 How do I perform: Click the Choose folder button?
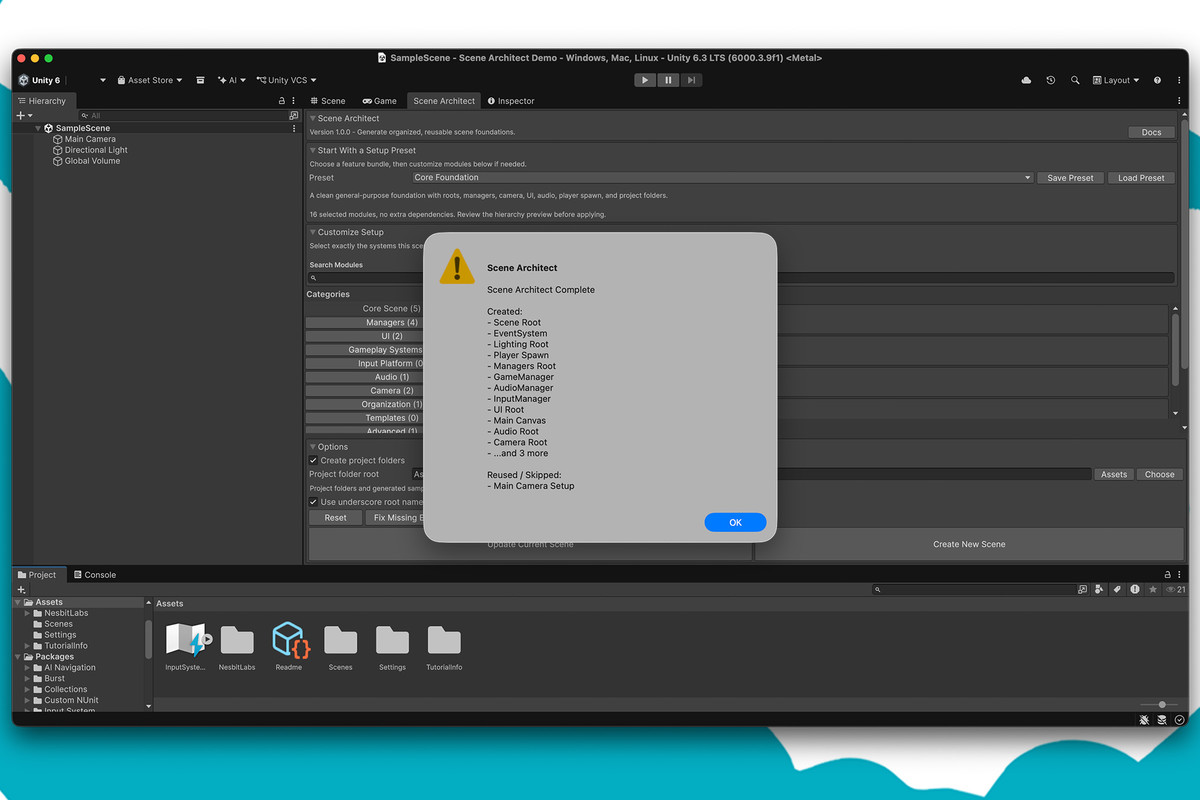pos(1159,474)
